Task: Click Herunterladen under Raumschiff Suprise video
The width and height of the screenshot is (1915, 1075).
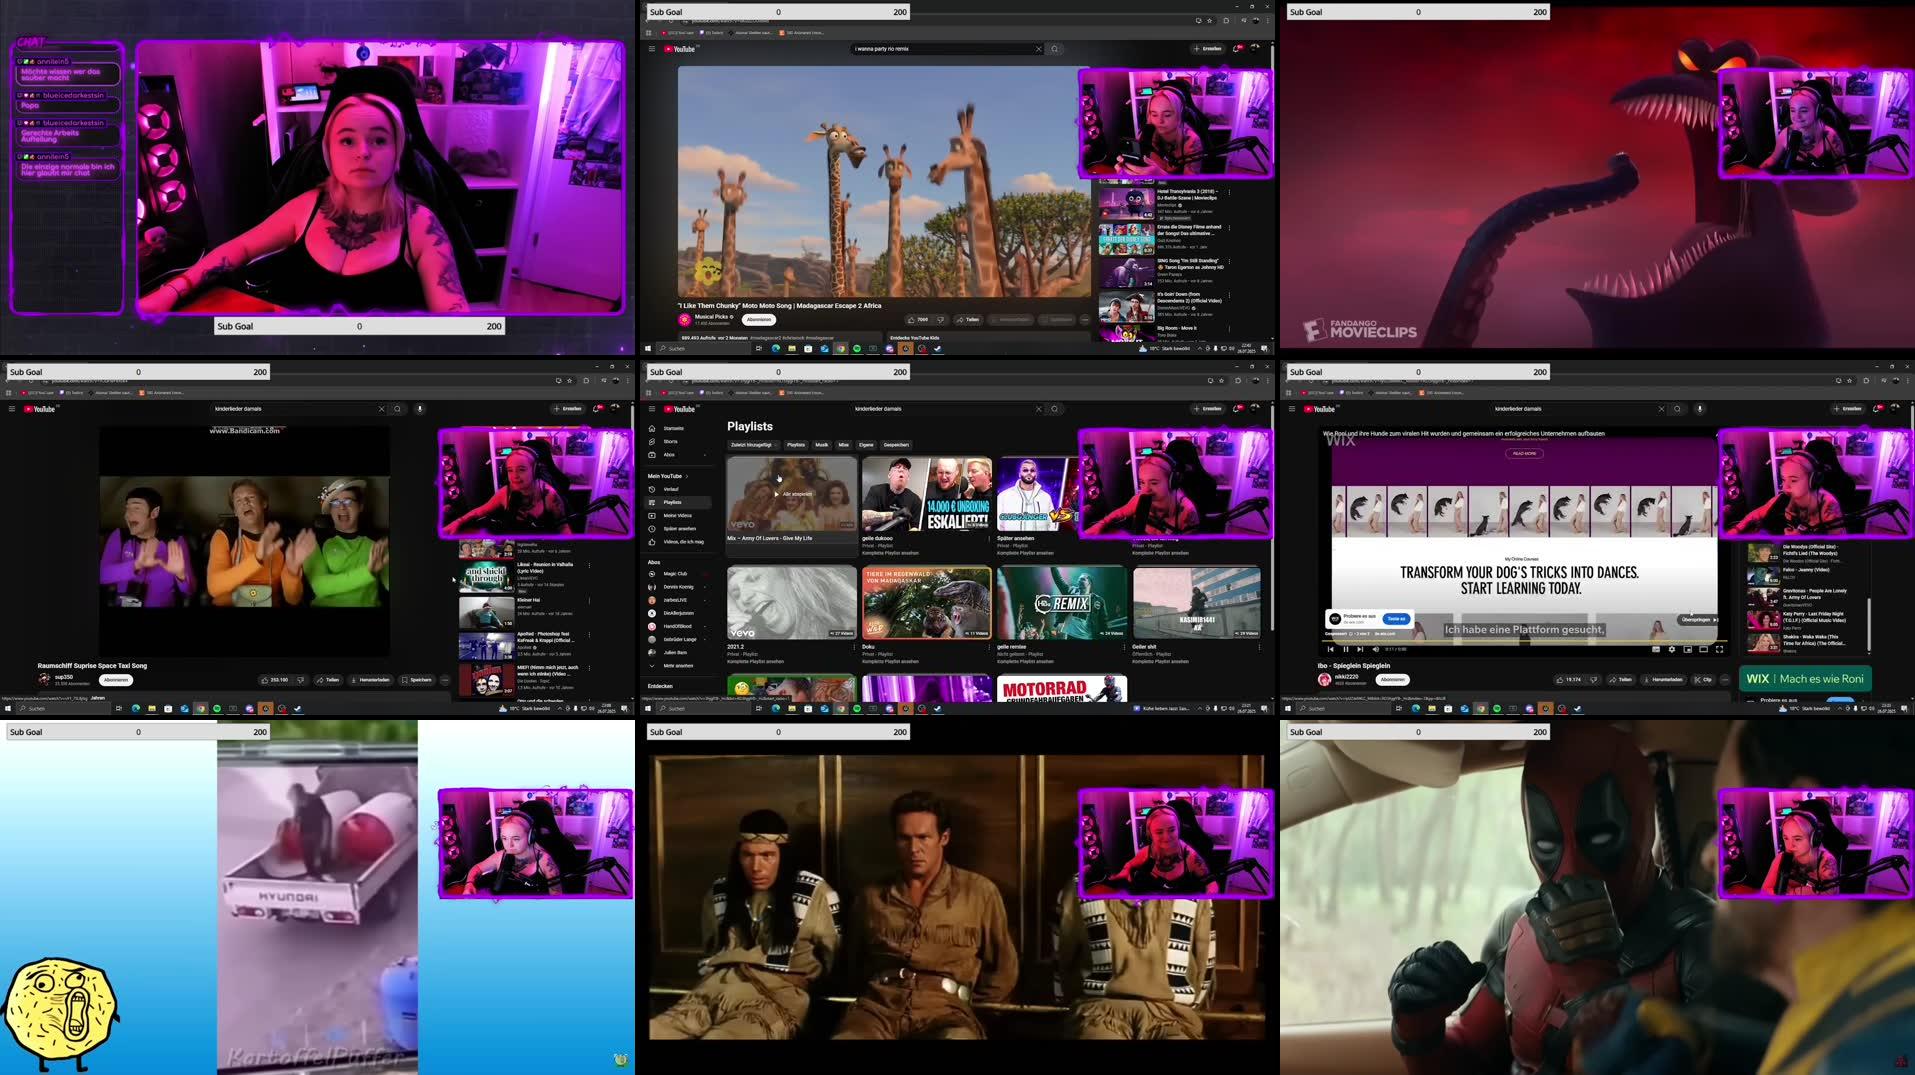Action: click(x=370, y=680)
